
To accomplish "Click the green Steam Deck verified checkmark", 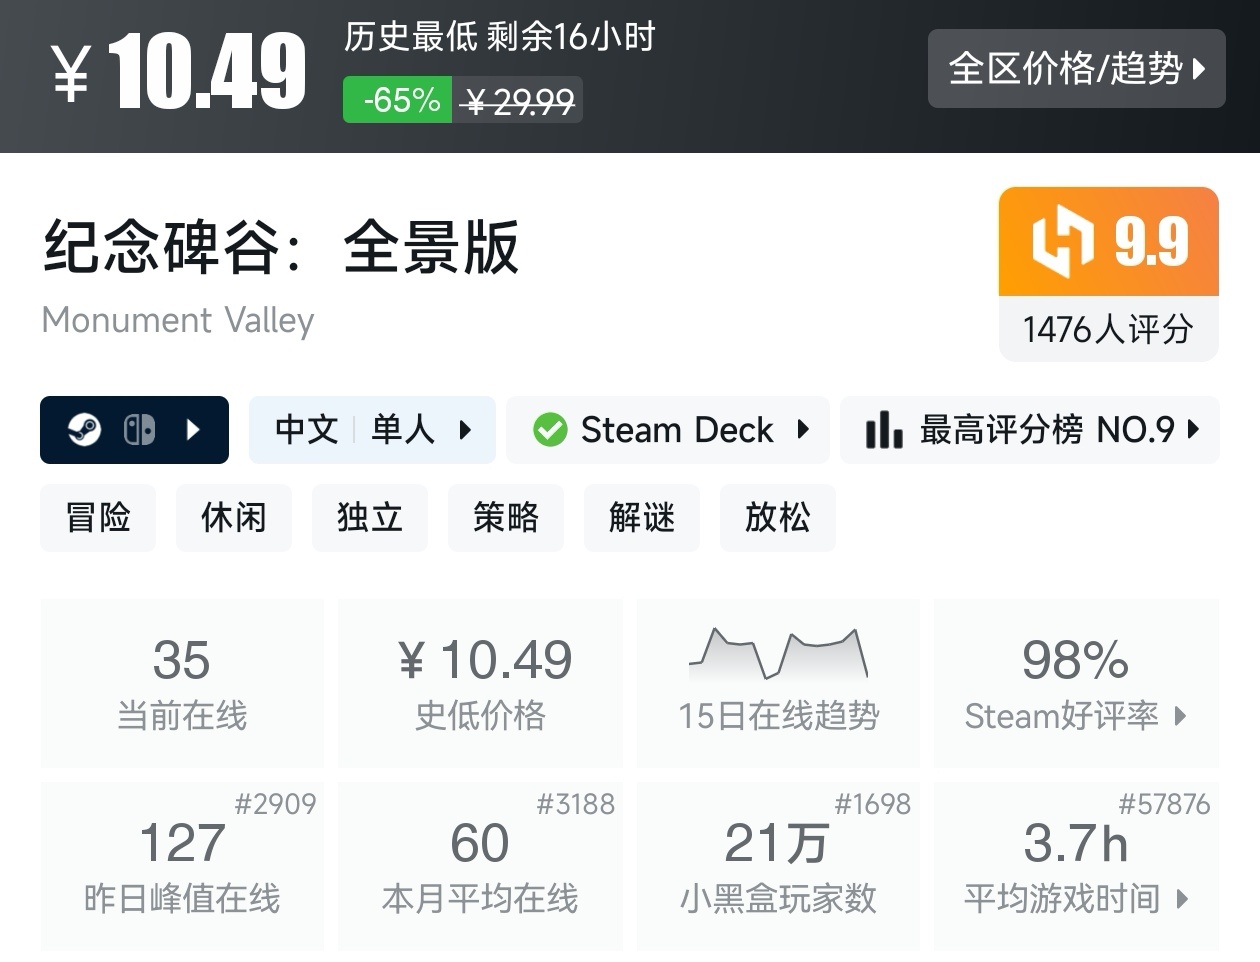I will (550, 430).
